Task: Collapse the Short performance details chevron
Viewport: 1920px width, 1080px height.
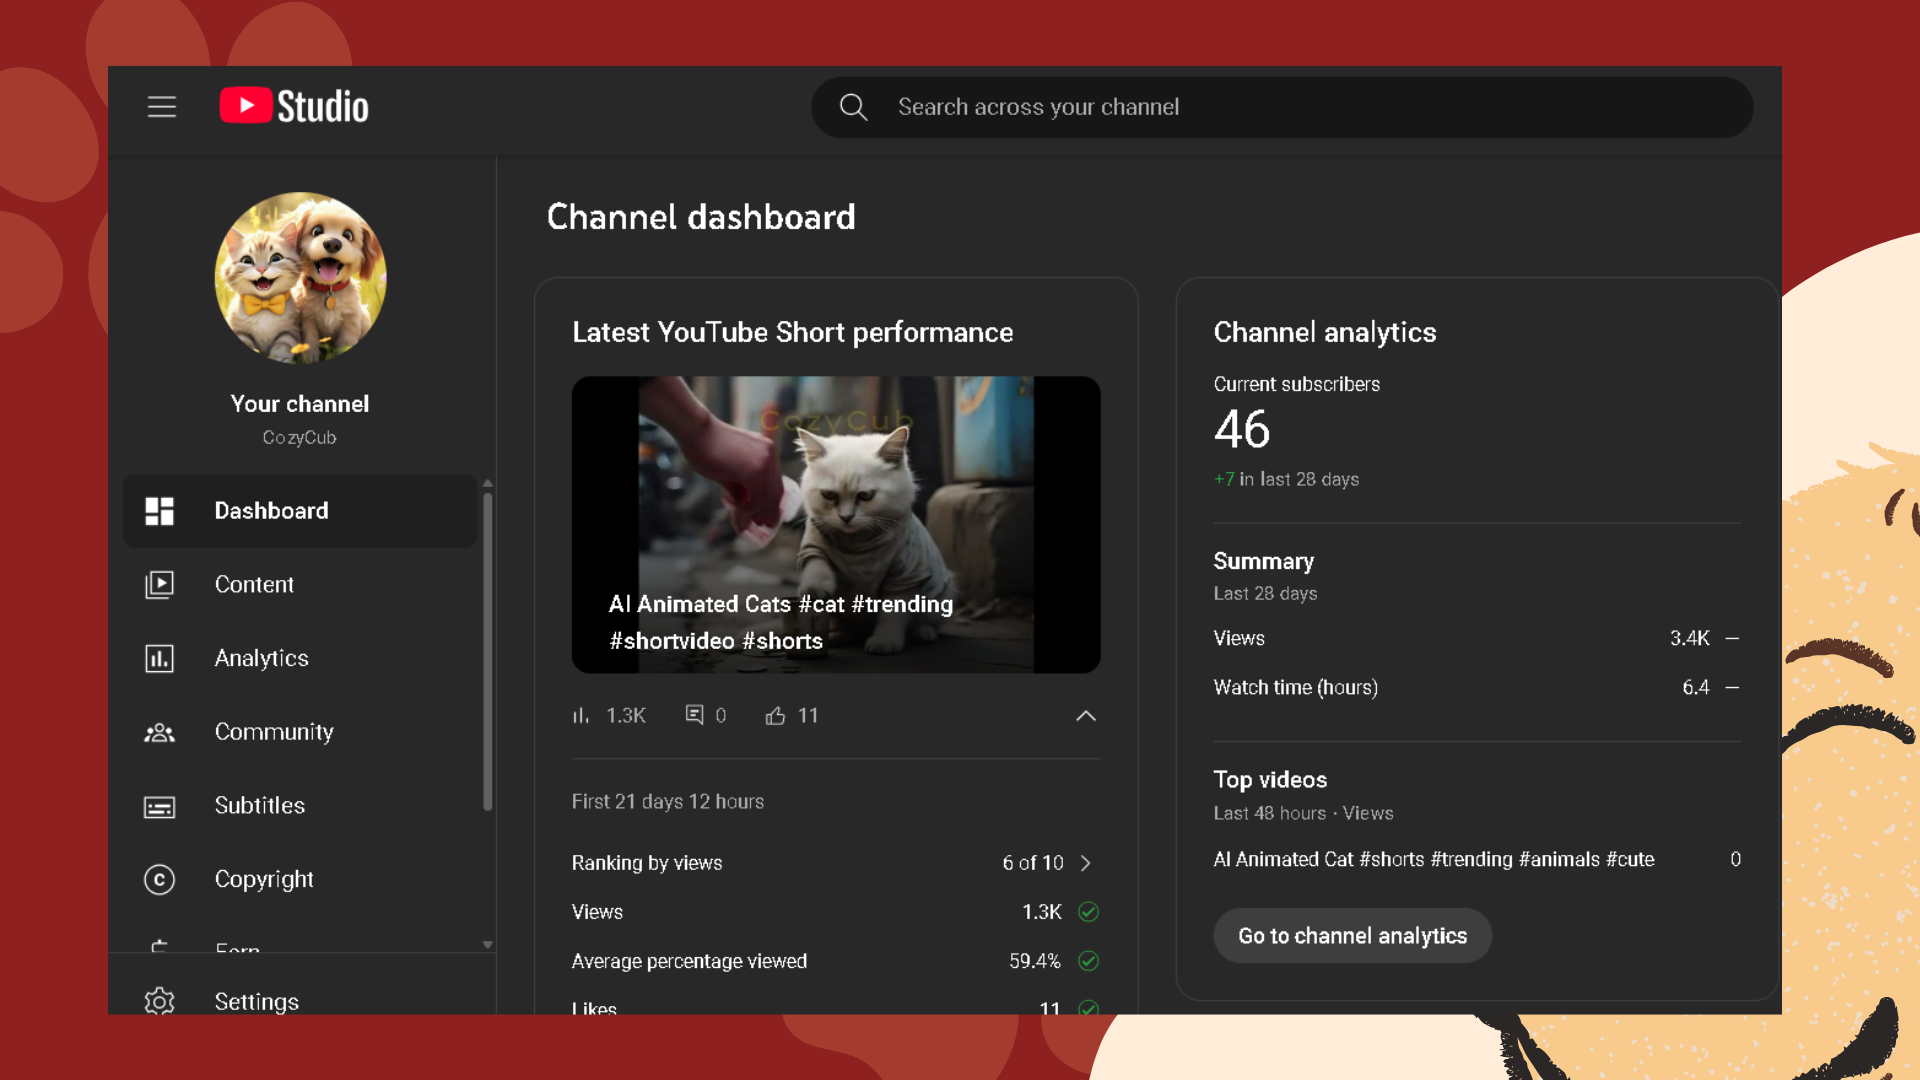Action: click(x=1086, y=716)
